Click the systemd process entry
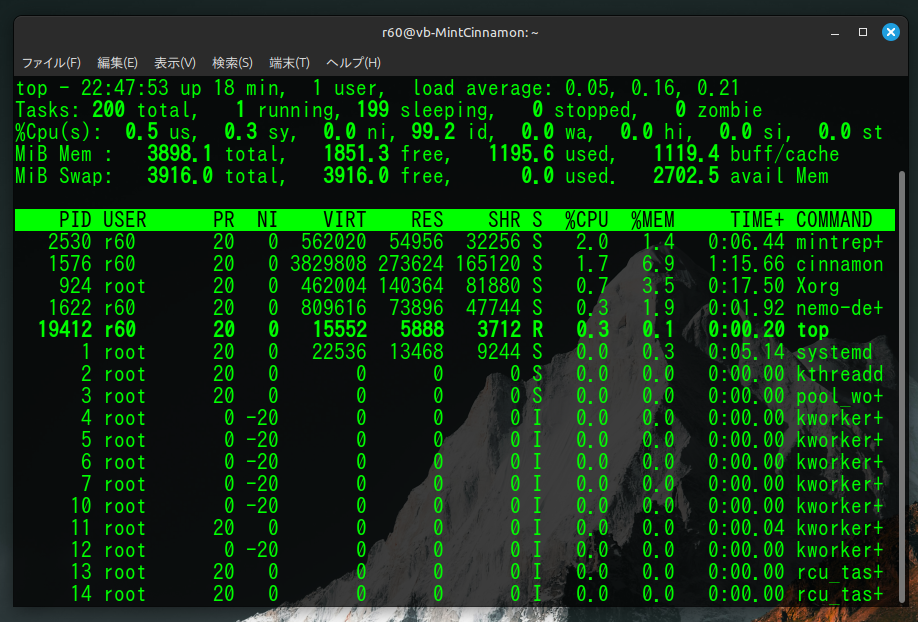Screen dimensions: 918x622 pos(834,352)
